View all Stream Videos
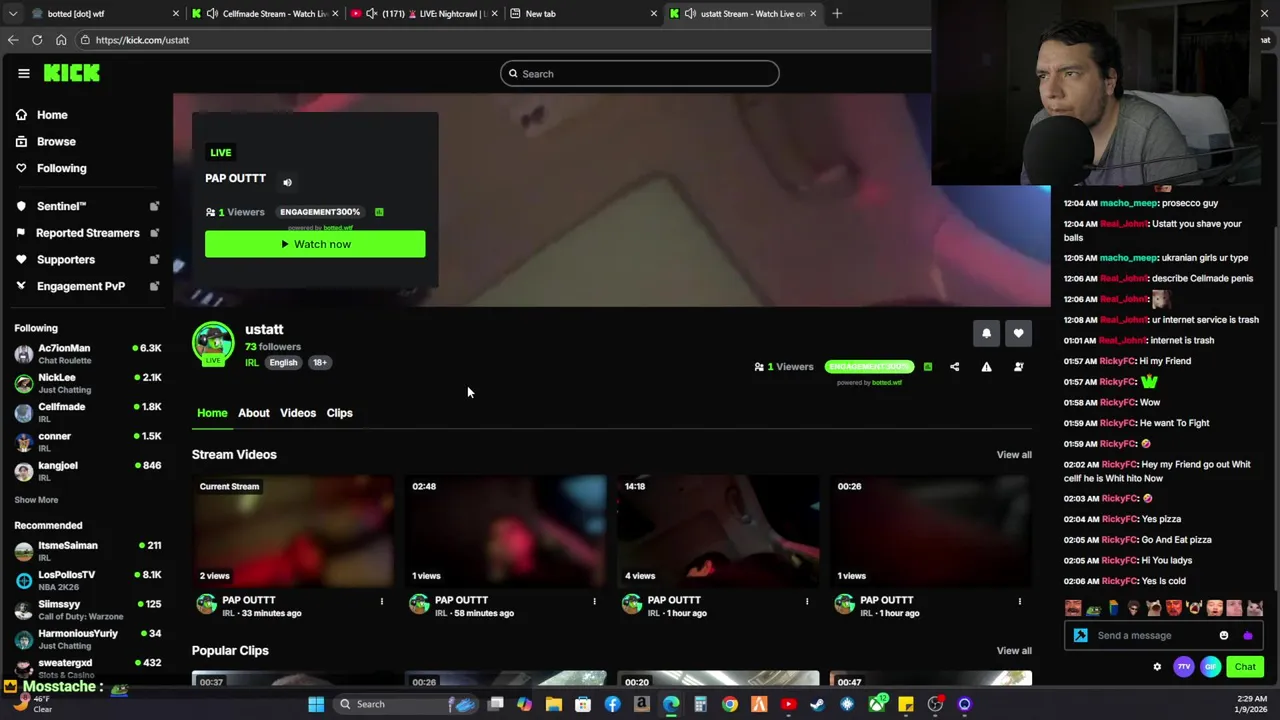The width and height of the screenshot is (1280, 720). click(1014, 455)
